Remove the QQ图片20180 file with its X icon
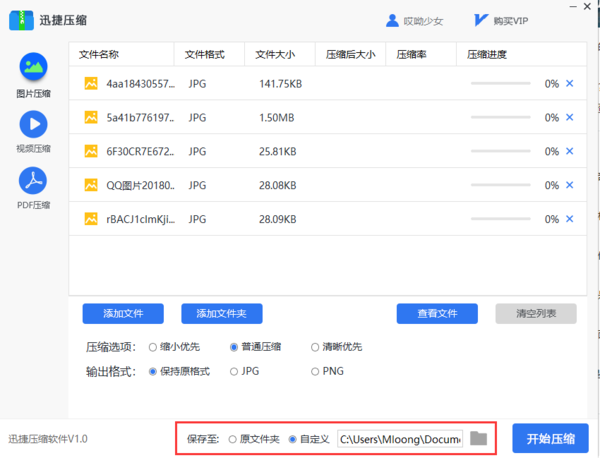 [569, 185]
